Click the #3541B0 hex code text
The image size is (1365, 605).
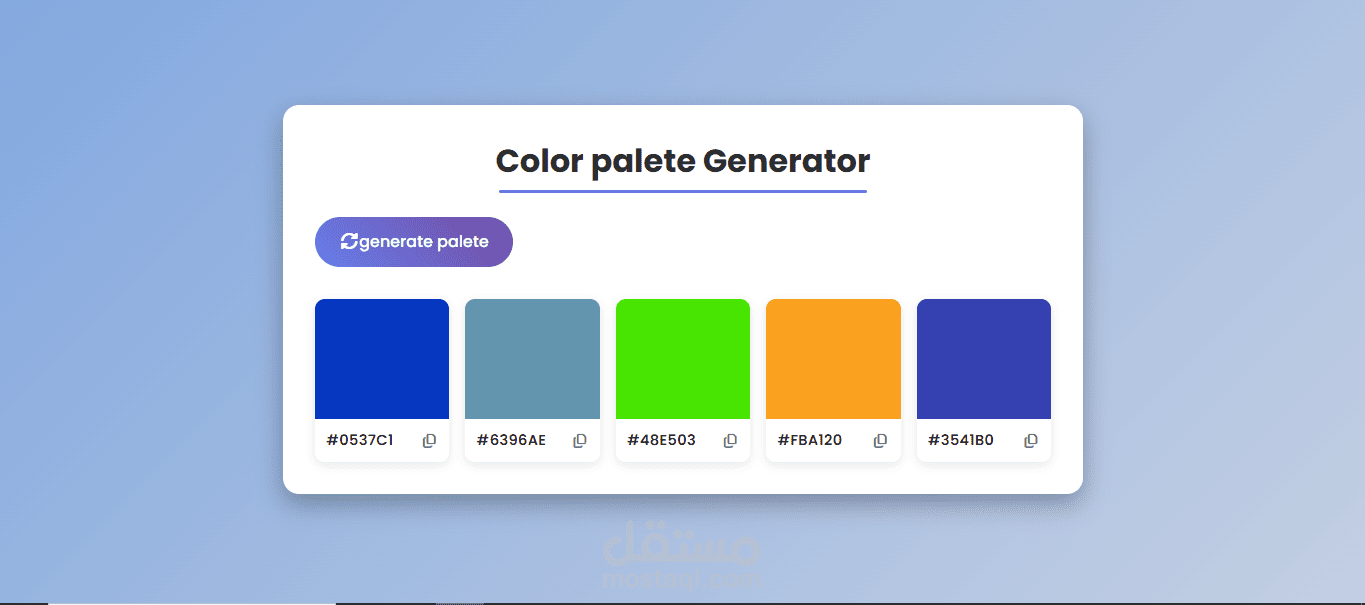click(x=962, y=440)
